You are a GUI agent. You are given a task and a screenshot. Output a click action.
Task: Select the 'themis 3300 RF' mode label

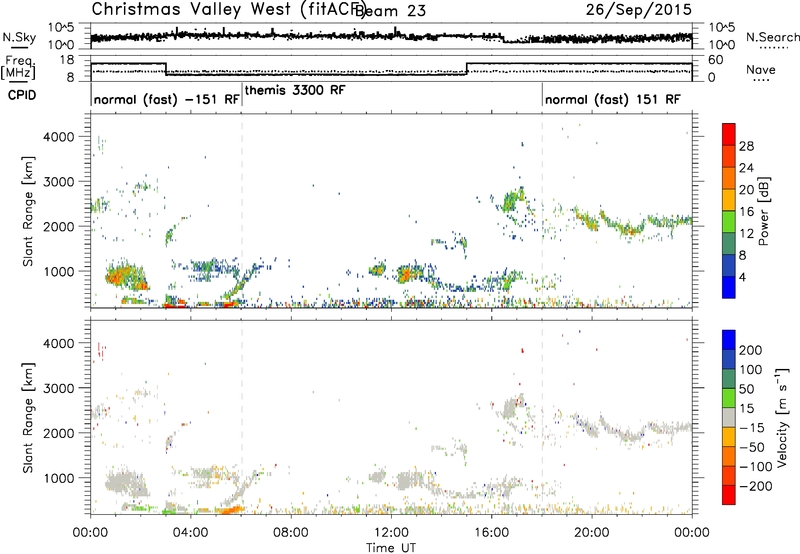coord(295,90)
